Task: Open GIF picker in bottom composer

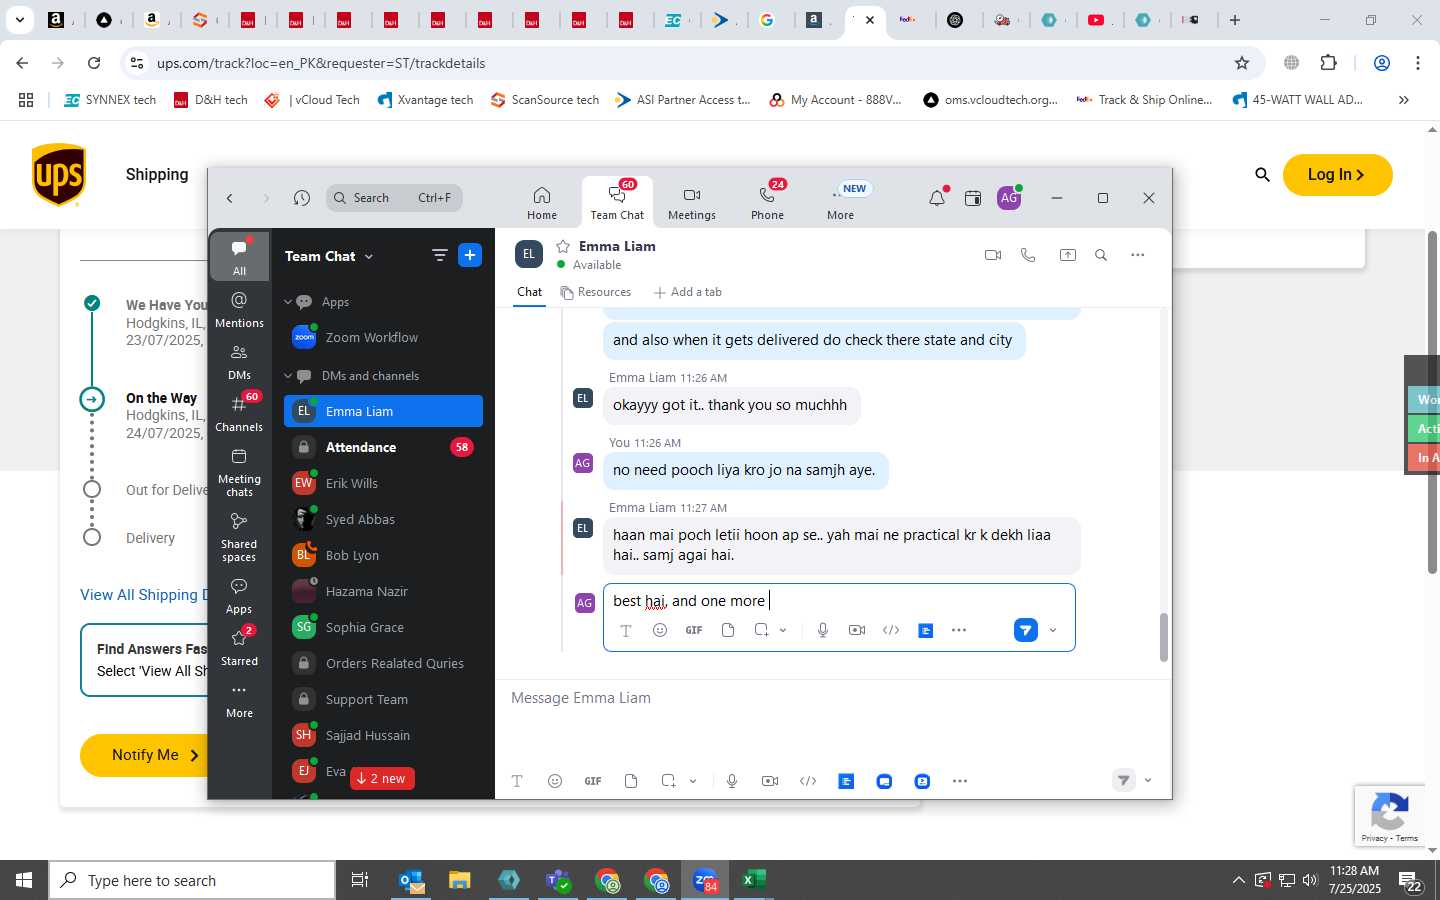Action: coord(593,781)
